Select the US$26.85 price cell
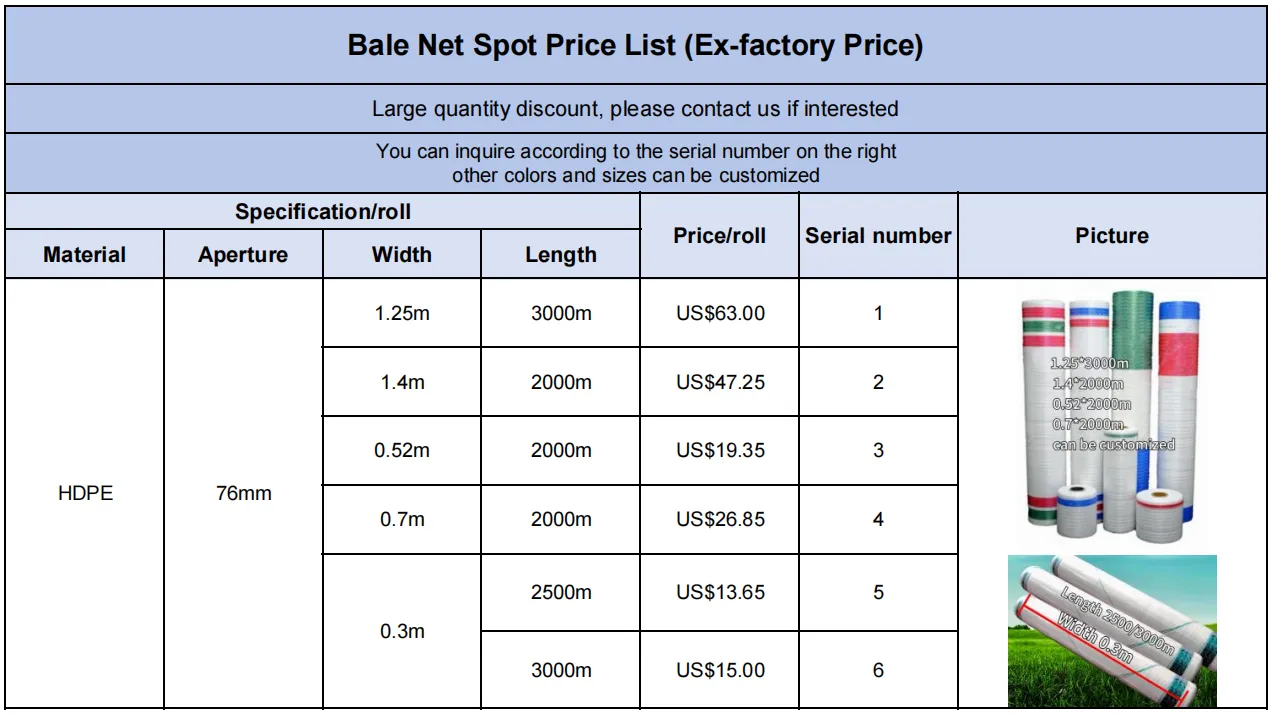 (720, 519)
